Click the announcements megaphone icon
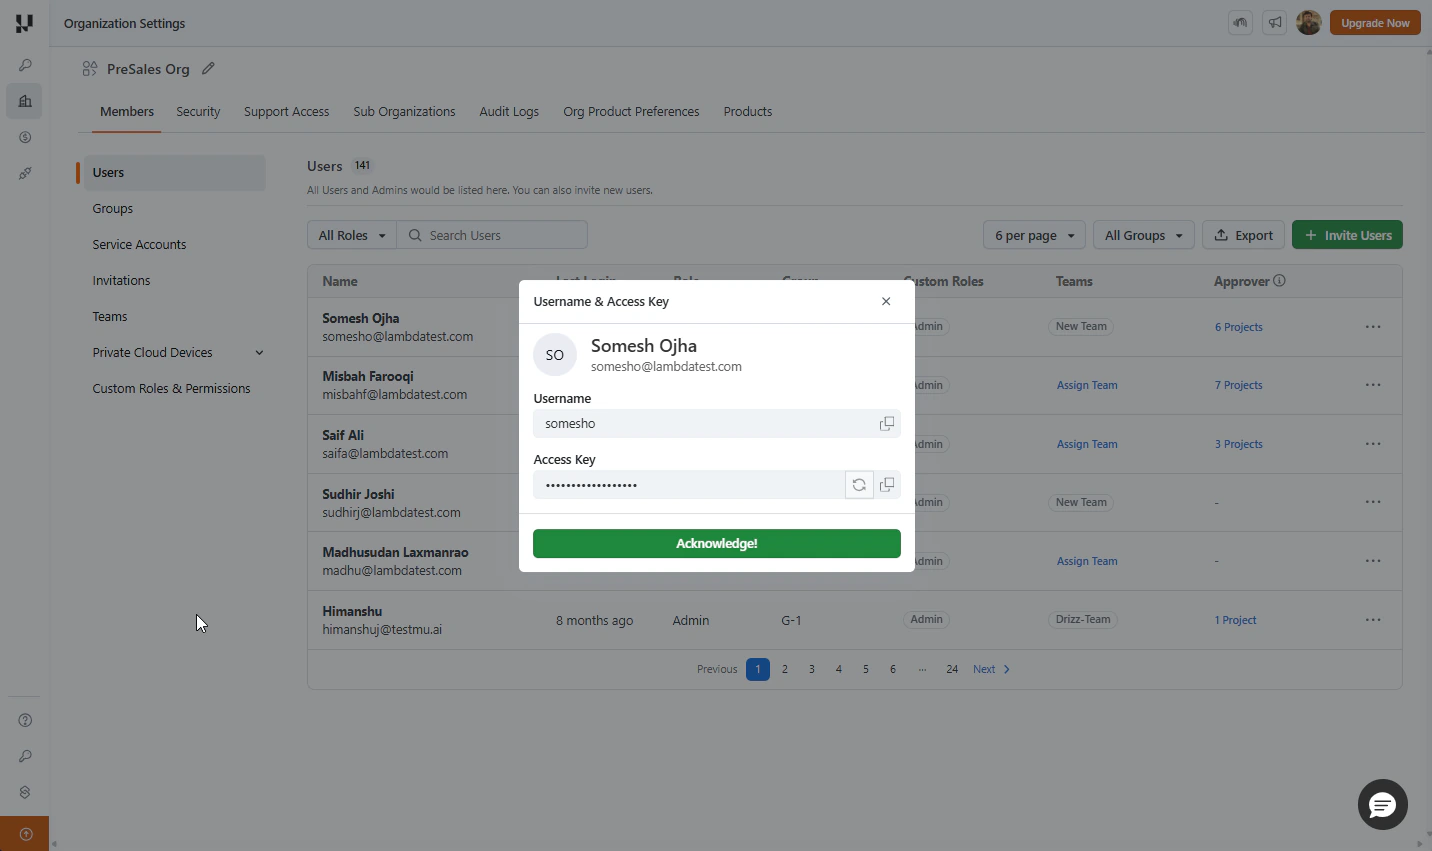 point(1274,23)
